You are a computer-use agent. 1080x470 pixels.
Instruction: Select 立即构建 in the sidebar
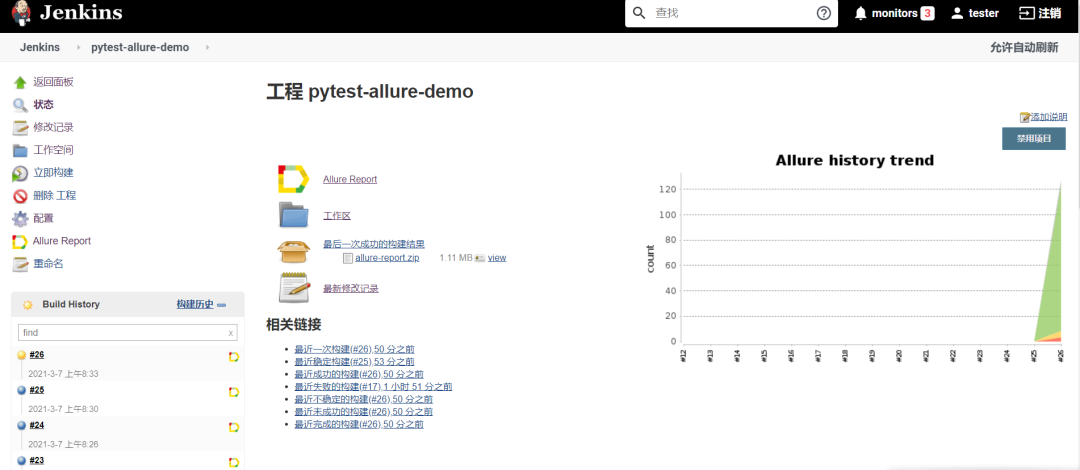53,173
